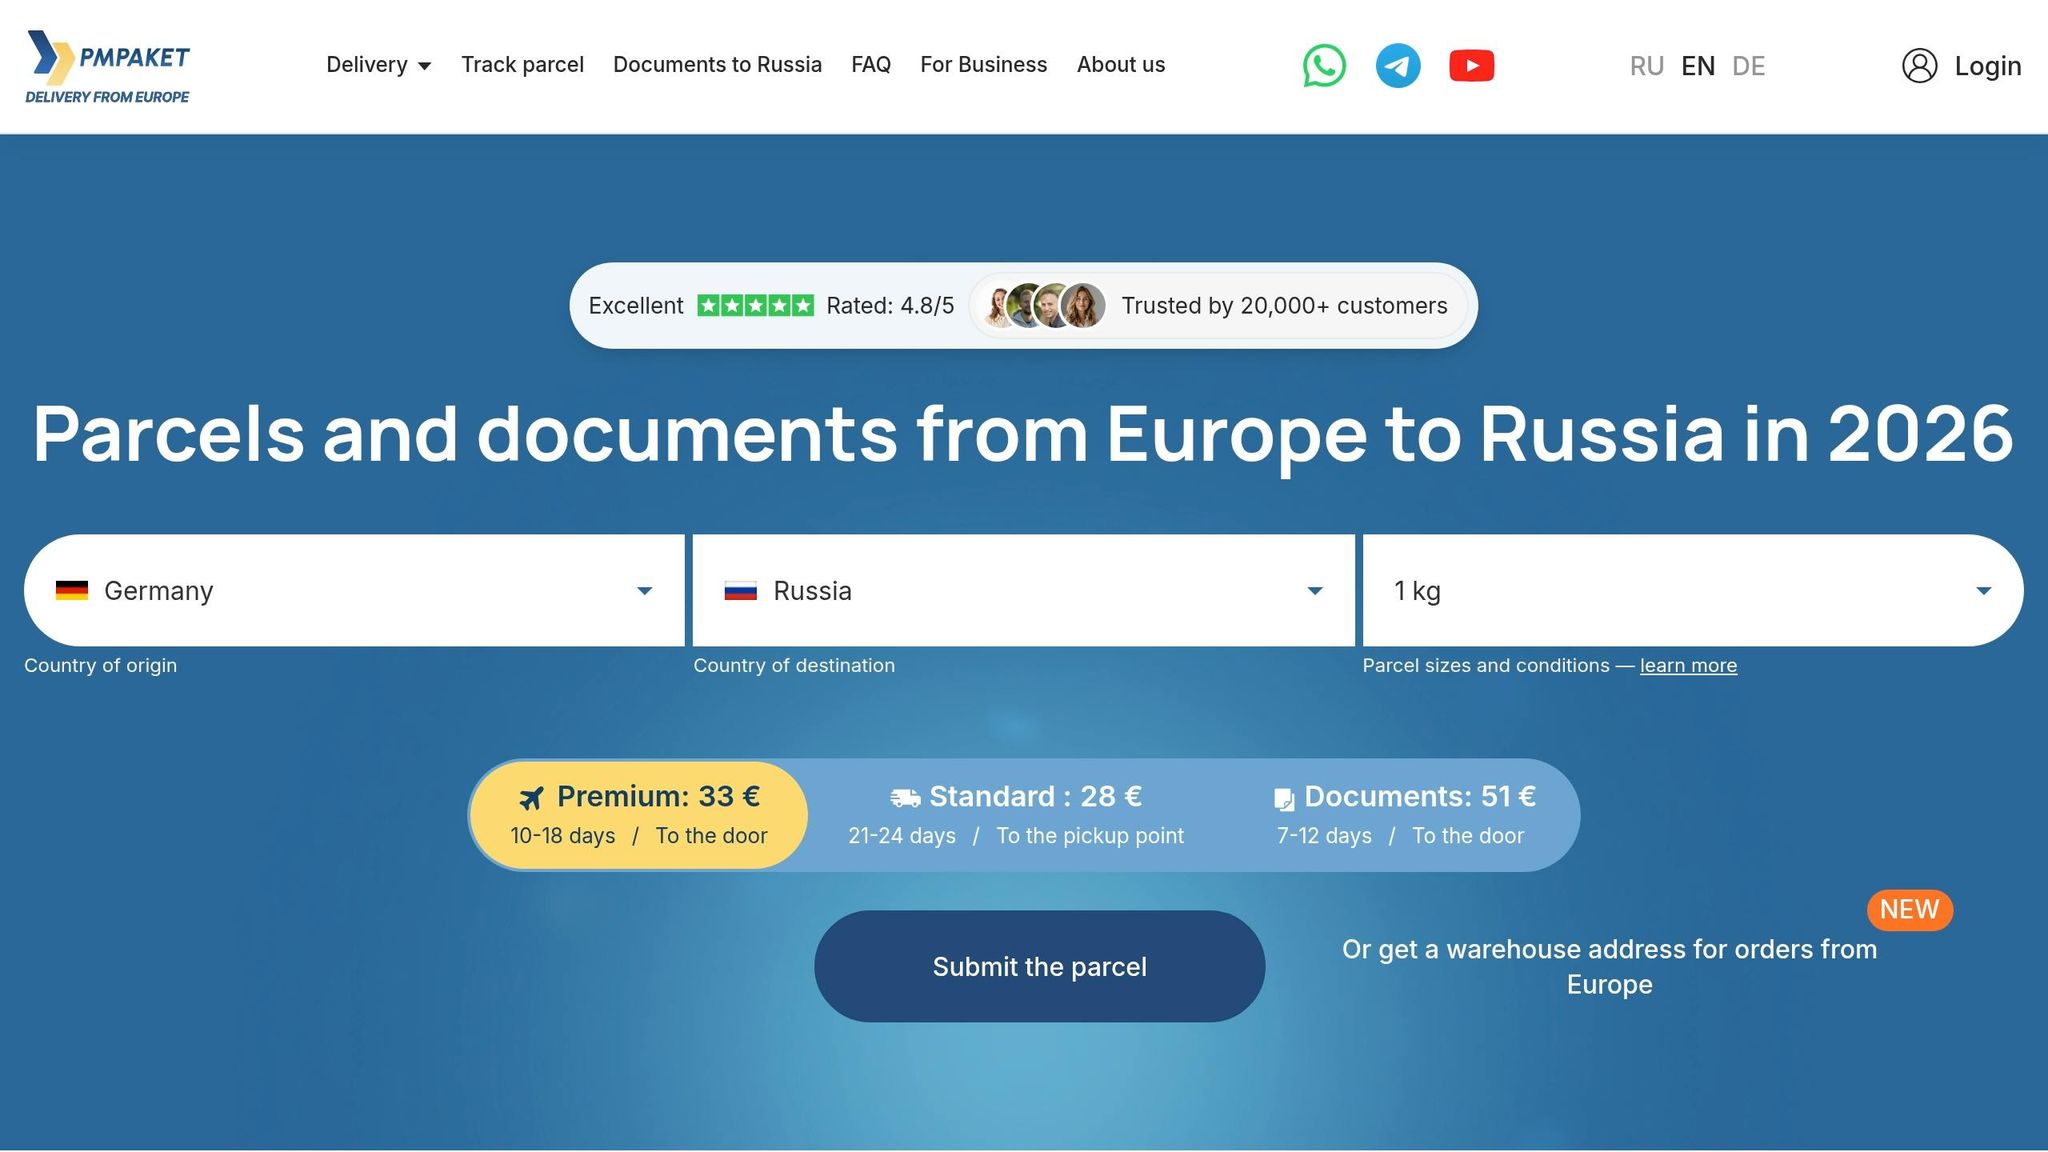Switch language to RU

click(x=1647, y=66)
